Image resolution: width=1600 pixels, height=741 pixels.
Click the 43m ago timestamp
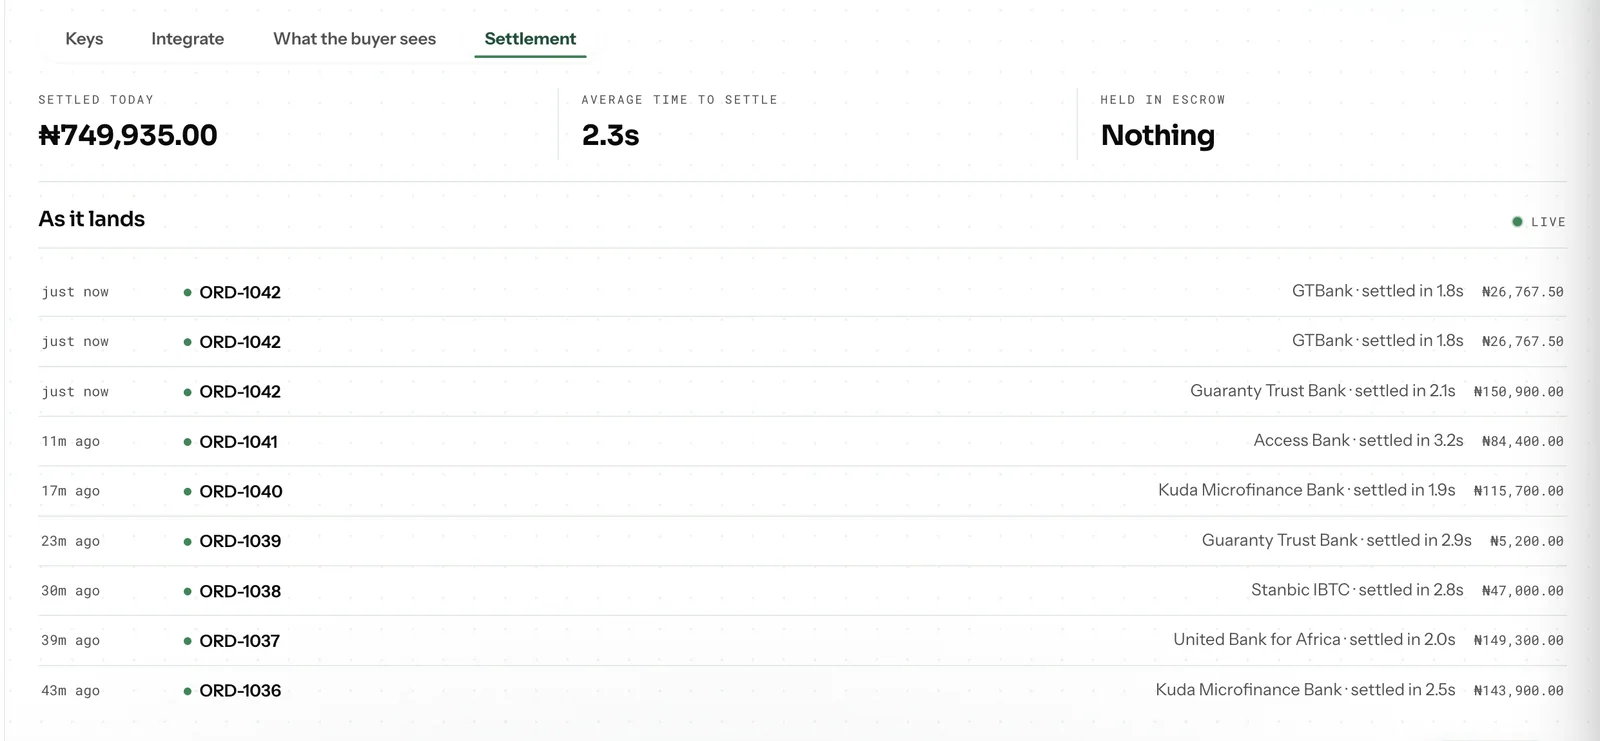70,690
